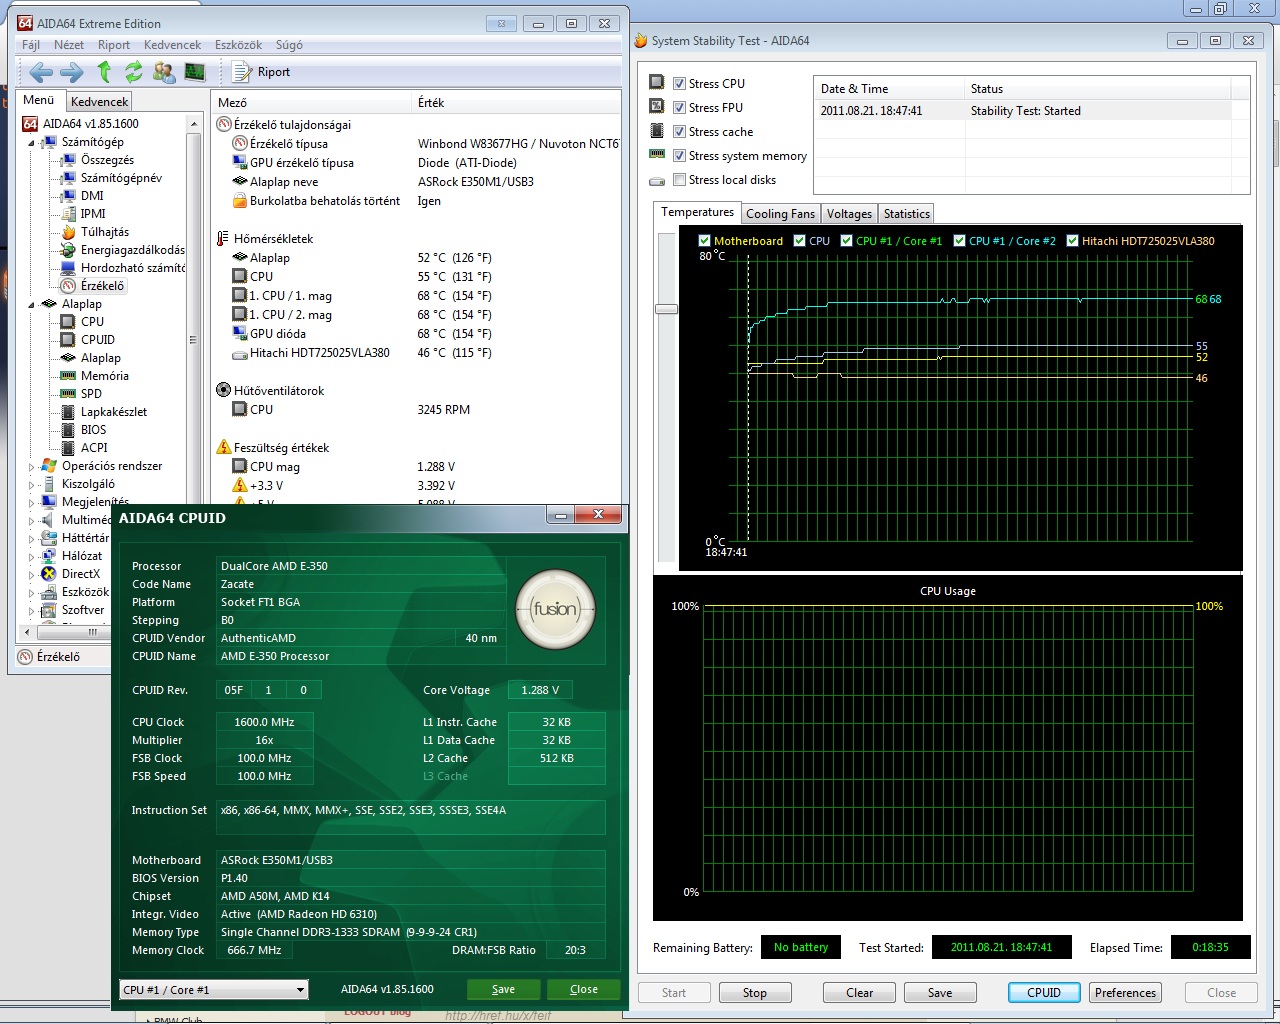Click the blue Forward arrow in AIDA64 toolbar
Screen dimensions: 1280x1024
72,72
